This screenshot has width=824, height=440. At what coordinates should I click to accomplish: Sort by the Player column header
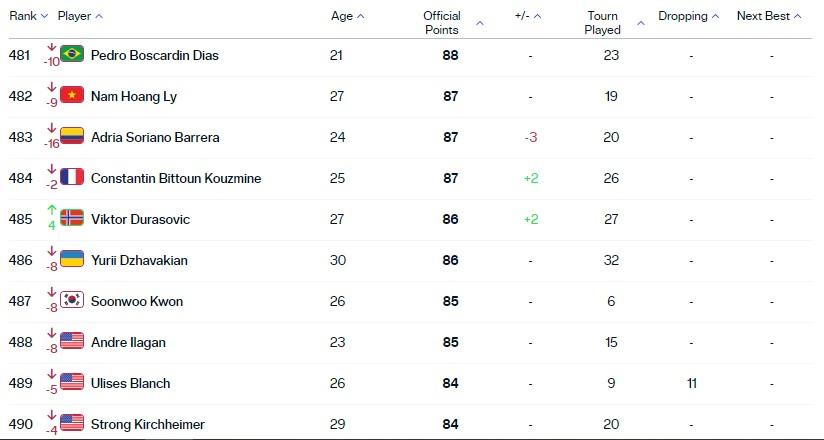(80, 16)
